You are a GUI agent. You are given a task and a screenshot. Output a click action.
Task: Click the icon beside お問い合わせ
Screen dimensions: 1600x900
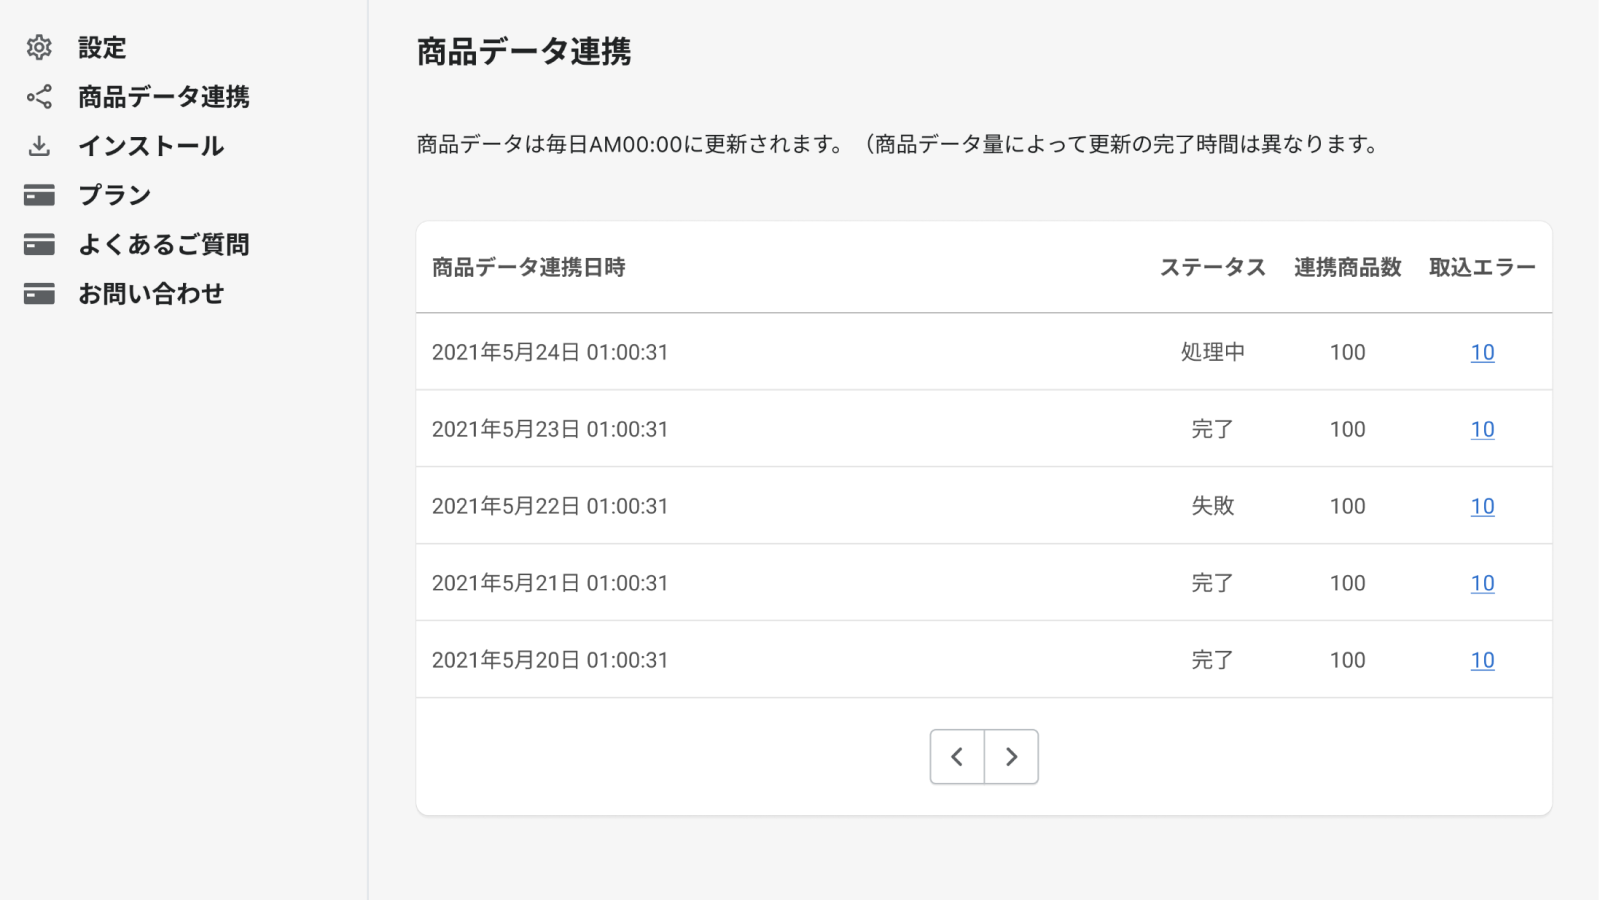point(39,293)
